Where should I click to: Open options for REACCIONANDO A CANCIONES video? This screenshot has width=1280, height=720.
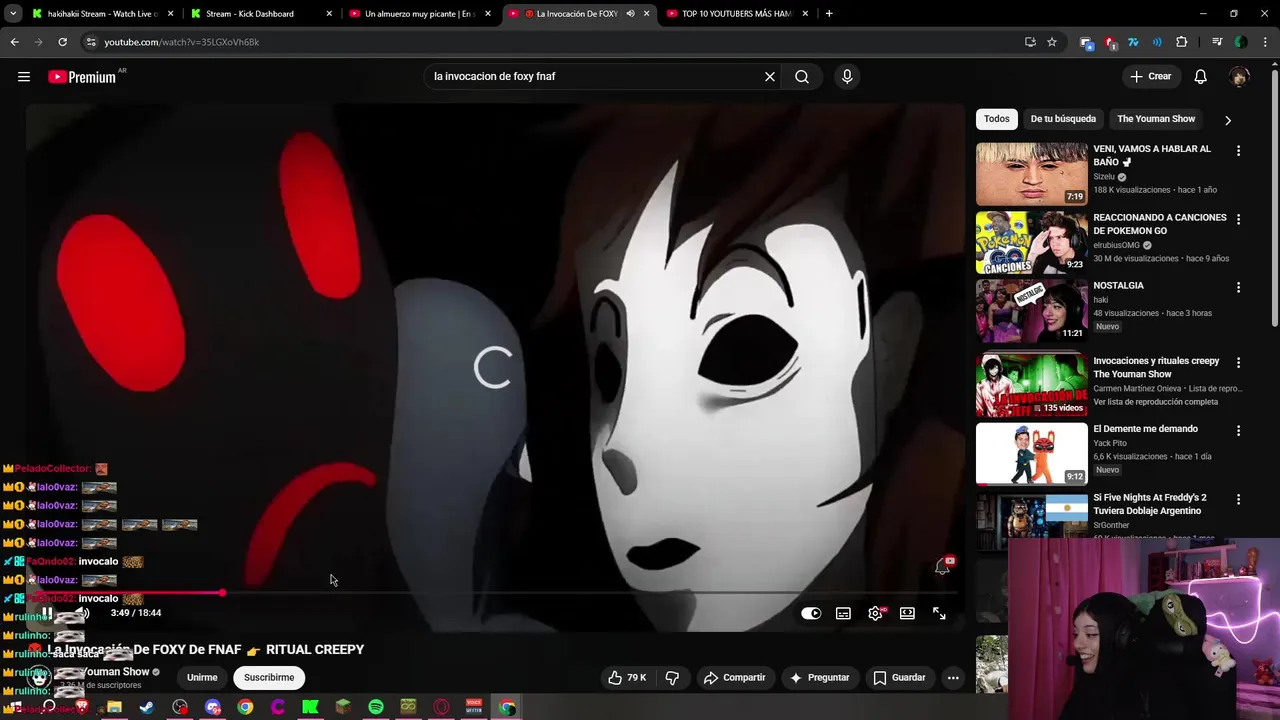1239,219
